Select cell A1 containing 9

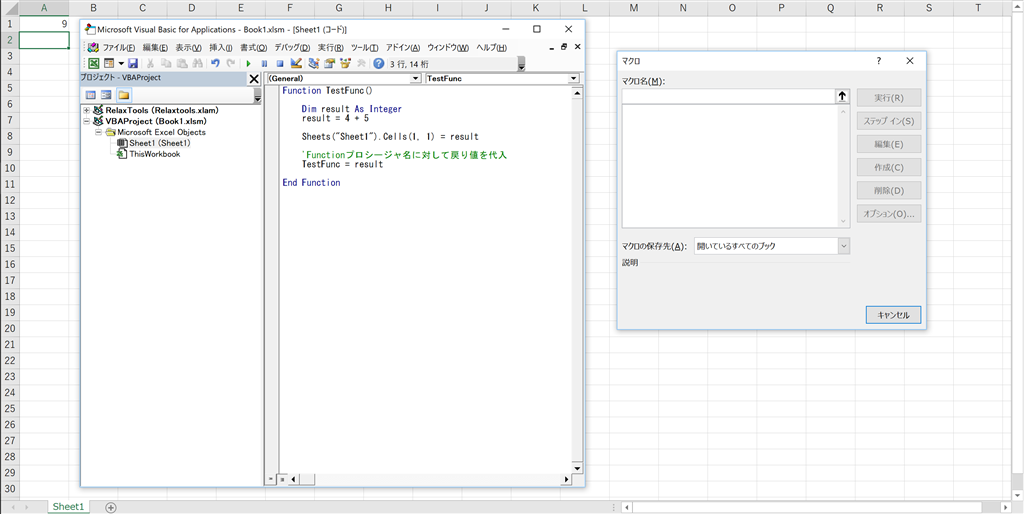[x=44, y=24]
